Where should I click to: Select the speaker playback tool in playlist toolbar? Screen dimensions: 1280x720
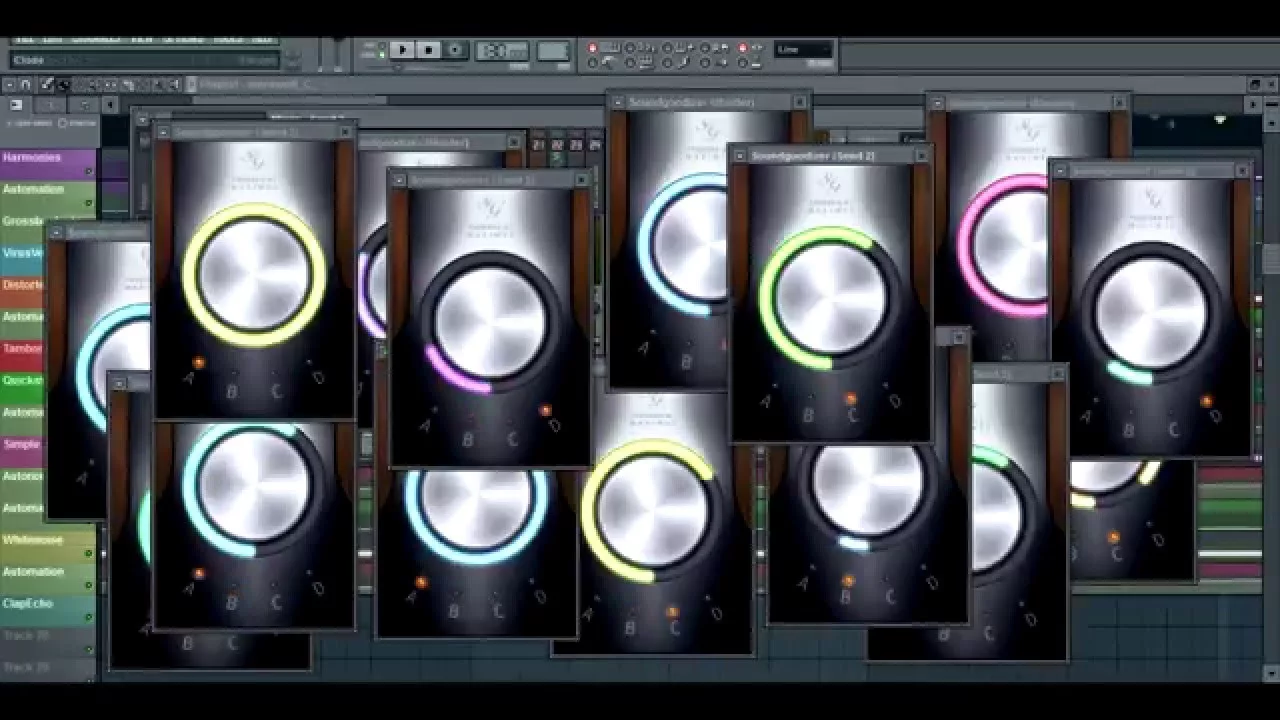pyautogui.click(x=175, y=85)
